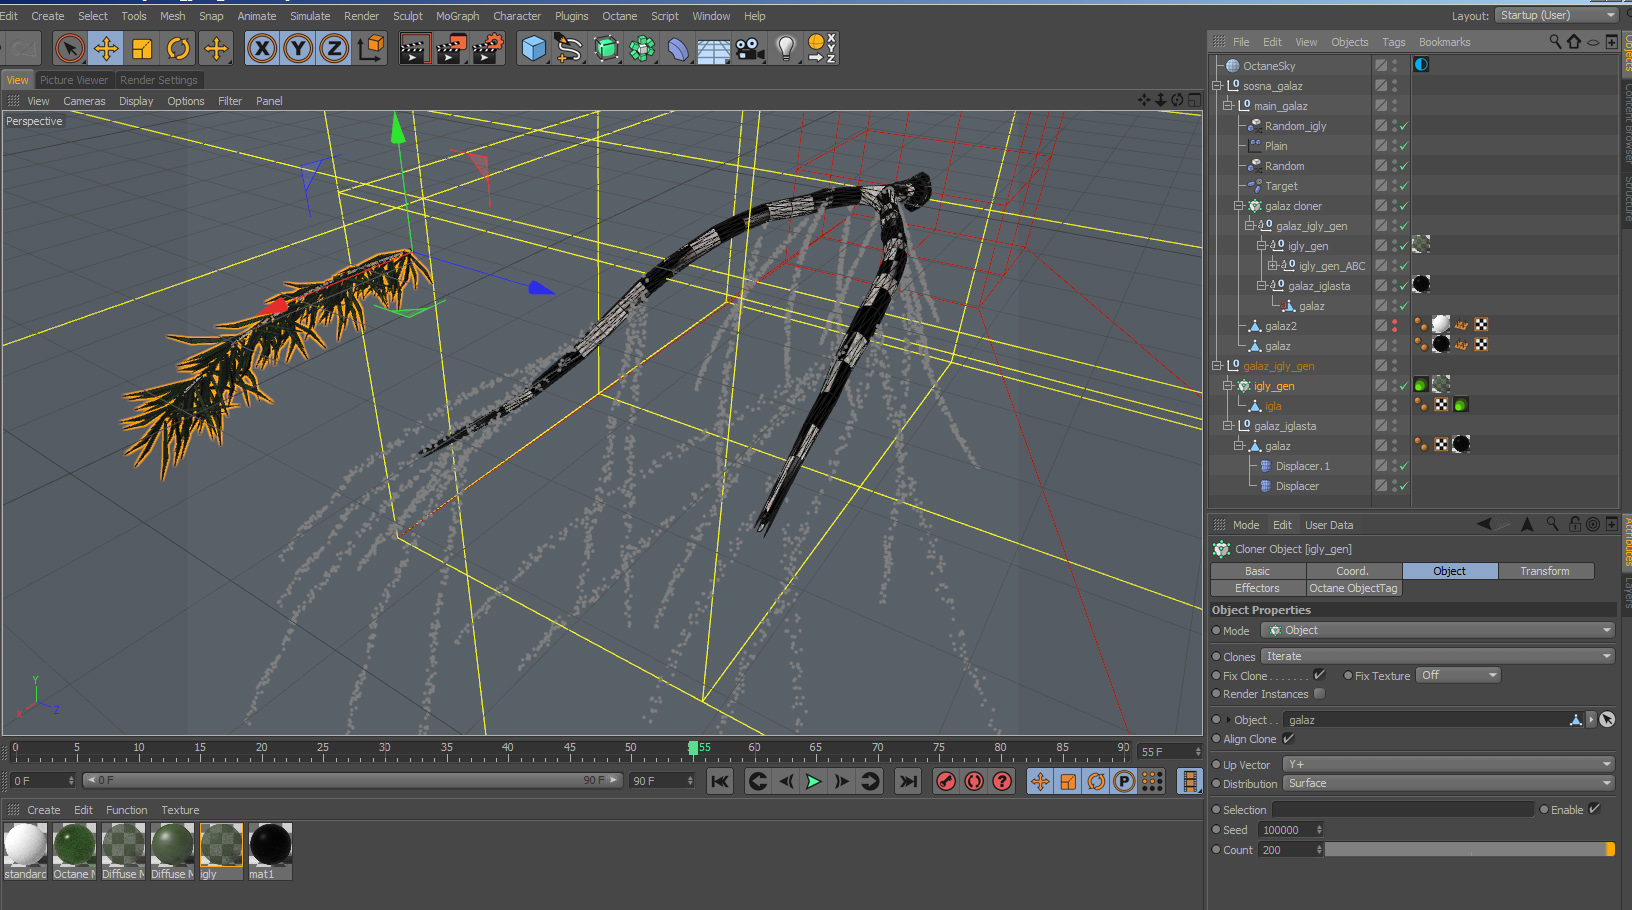Toggle the Fix Clone checkbox
The image size is (1632, 910).
tap(1319, 675)
